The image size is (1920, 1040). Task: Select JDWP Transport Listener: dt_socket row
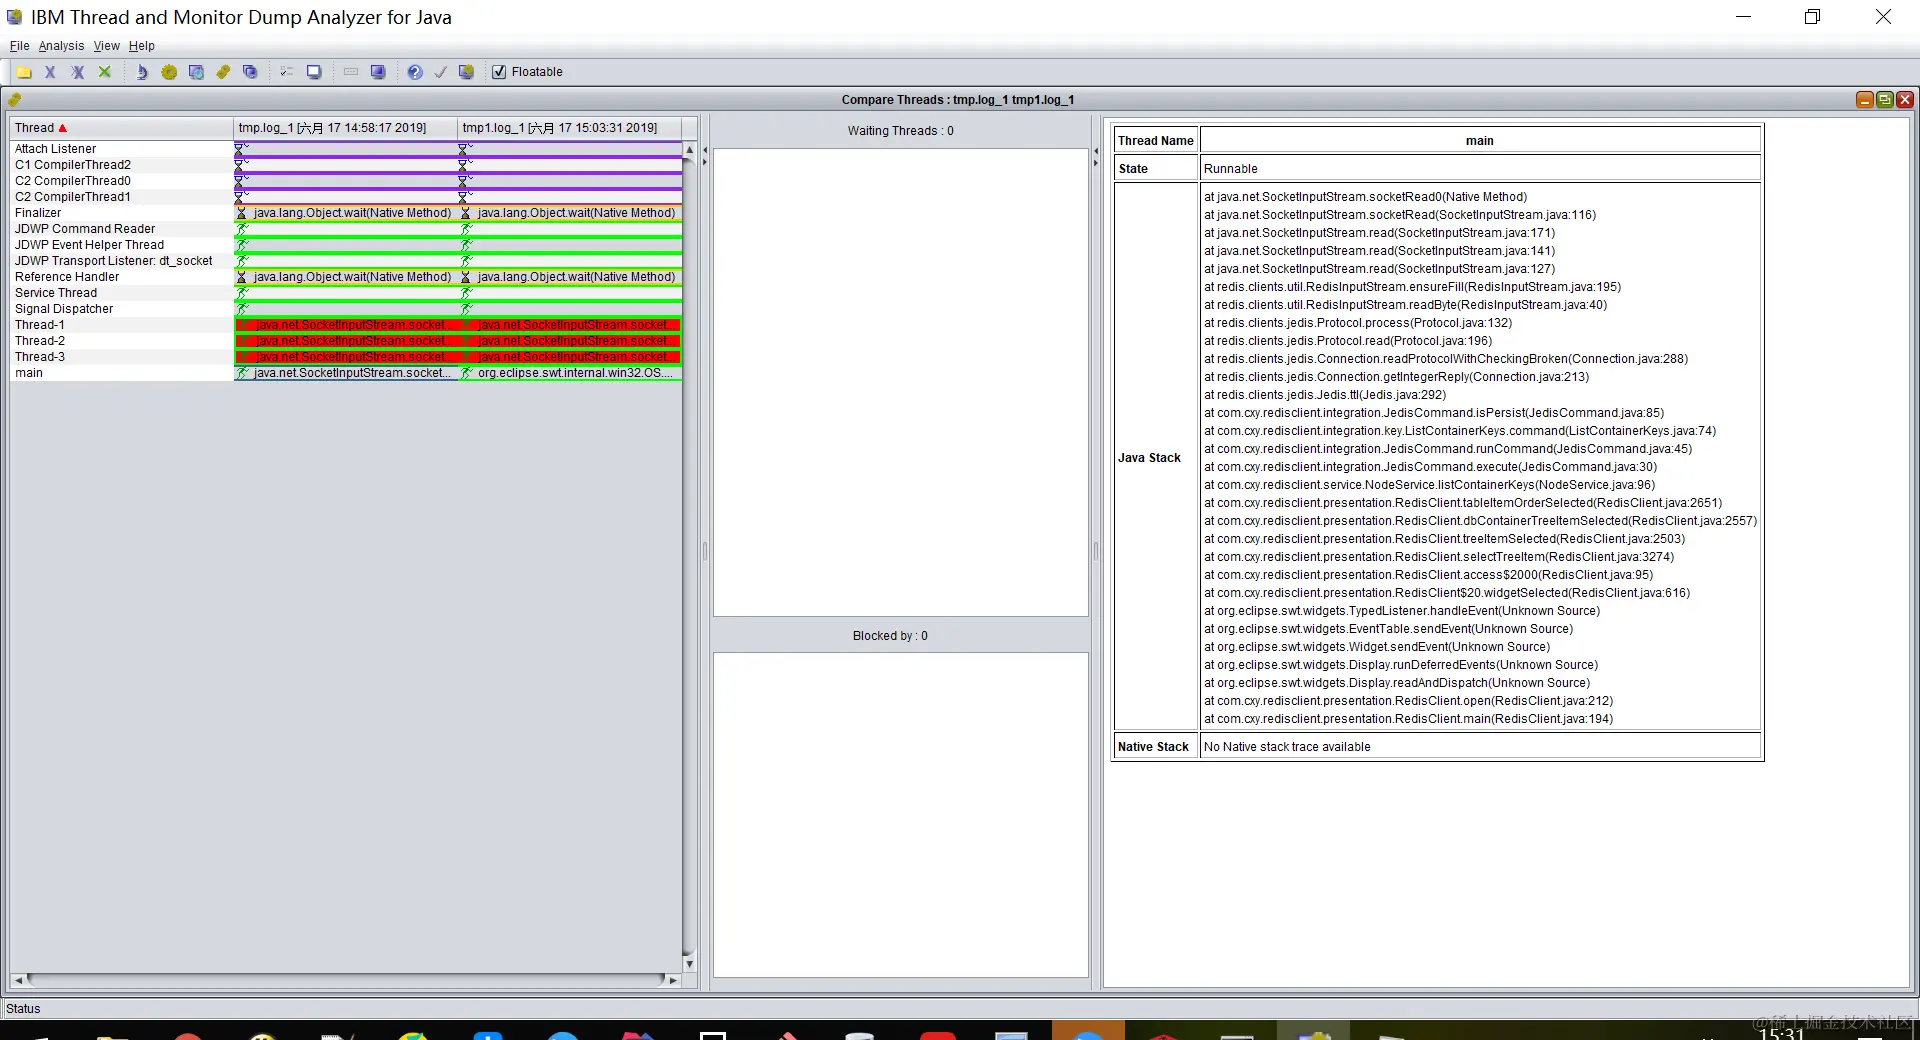[121, 261]
